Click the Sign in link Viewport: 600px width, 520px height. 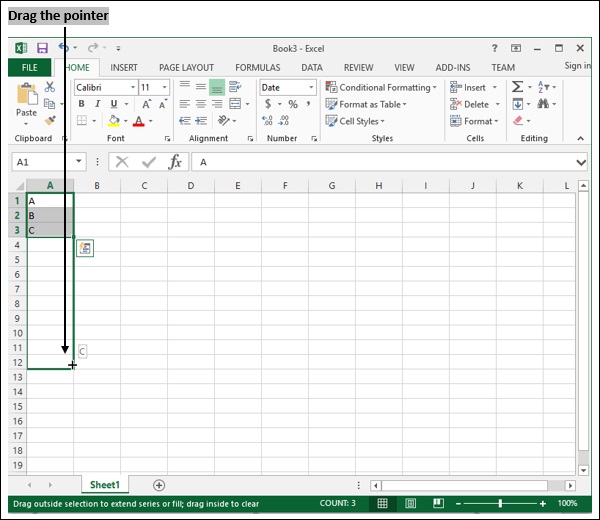(577, 66)
